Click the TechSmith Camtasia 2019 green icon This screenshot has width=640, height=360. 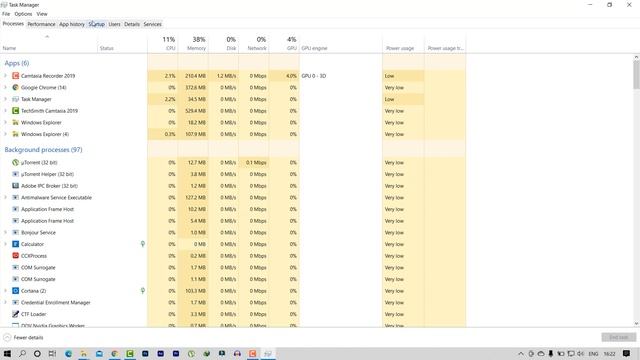click(16, 111)
